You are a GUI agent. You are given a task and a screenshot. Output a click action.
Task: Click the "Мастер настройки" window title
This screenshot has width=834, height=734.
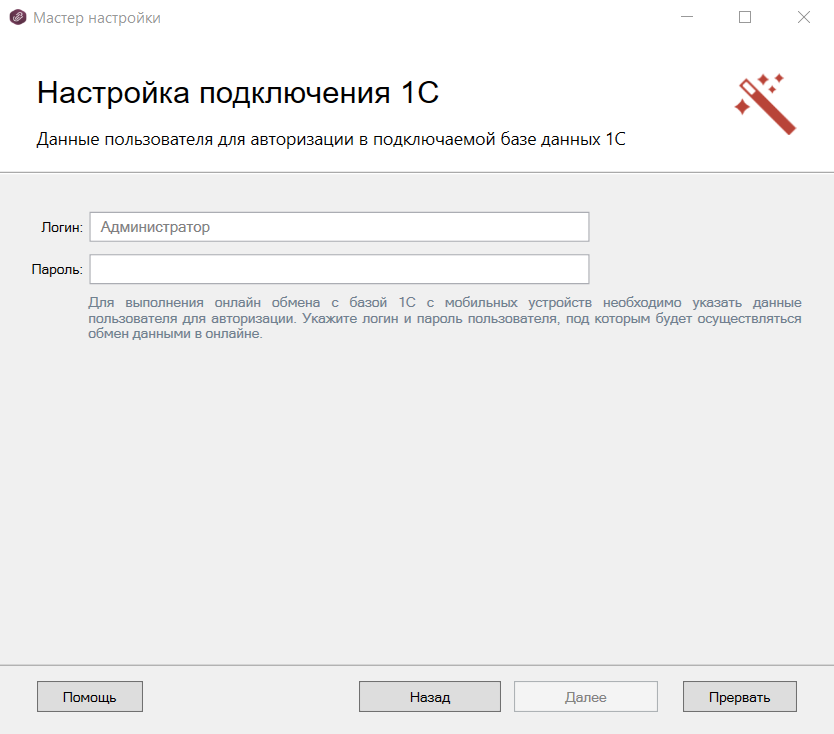click(x=97, y=18)
